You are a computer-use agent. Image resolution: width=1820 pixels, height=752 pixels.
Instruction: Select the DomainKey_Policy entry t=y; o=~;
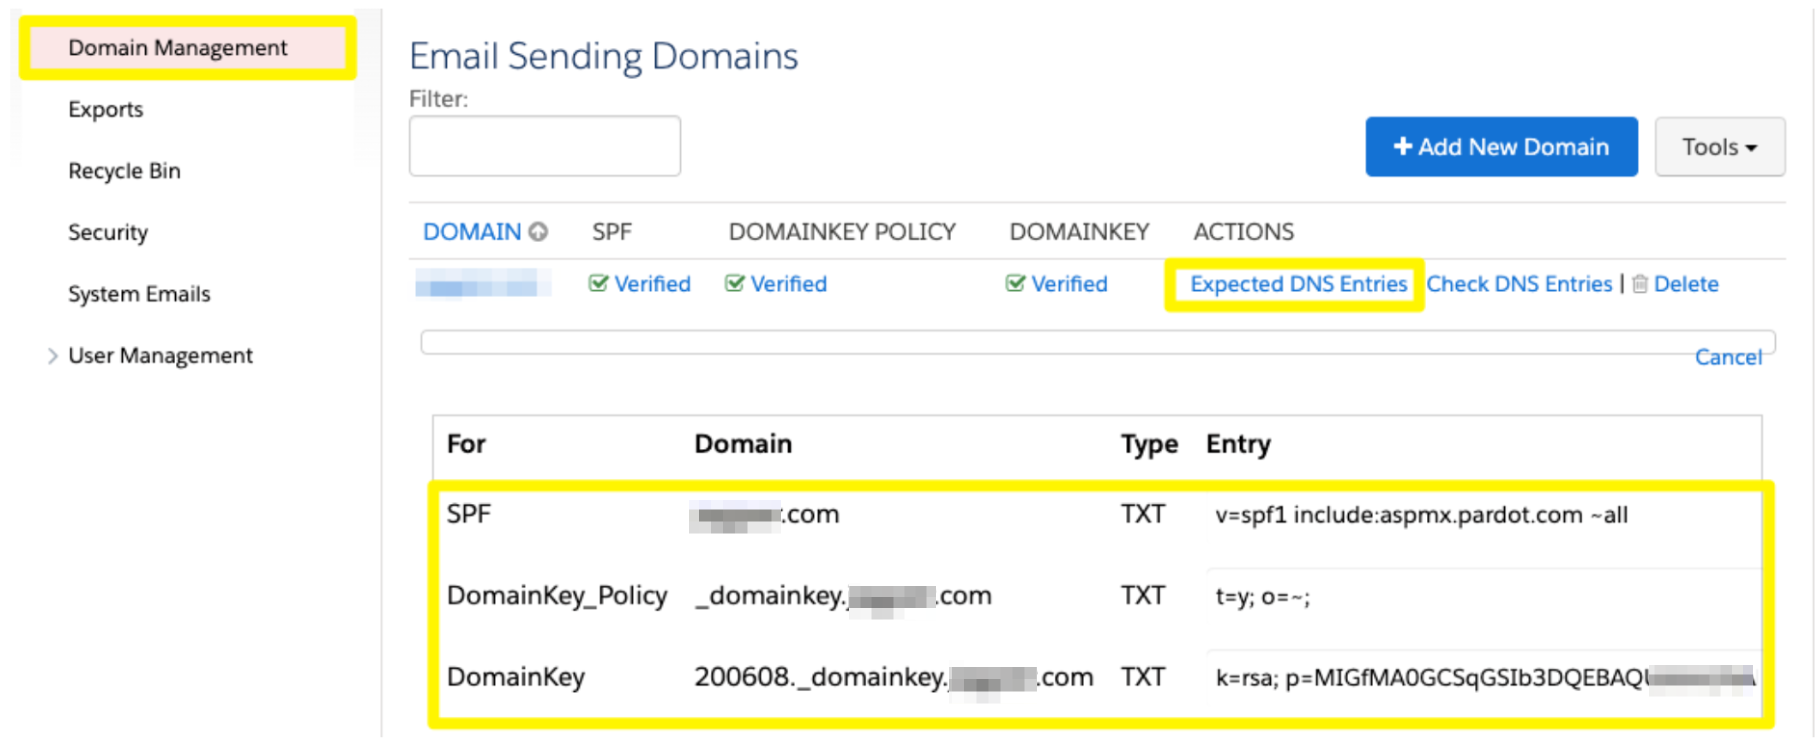1263,597
